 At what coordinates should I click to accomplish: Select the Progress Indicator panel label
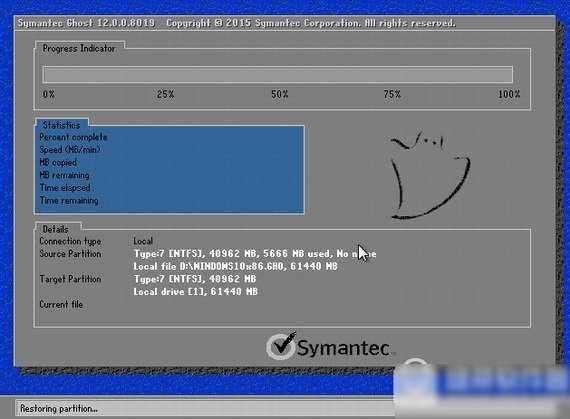[79, 48]
